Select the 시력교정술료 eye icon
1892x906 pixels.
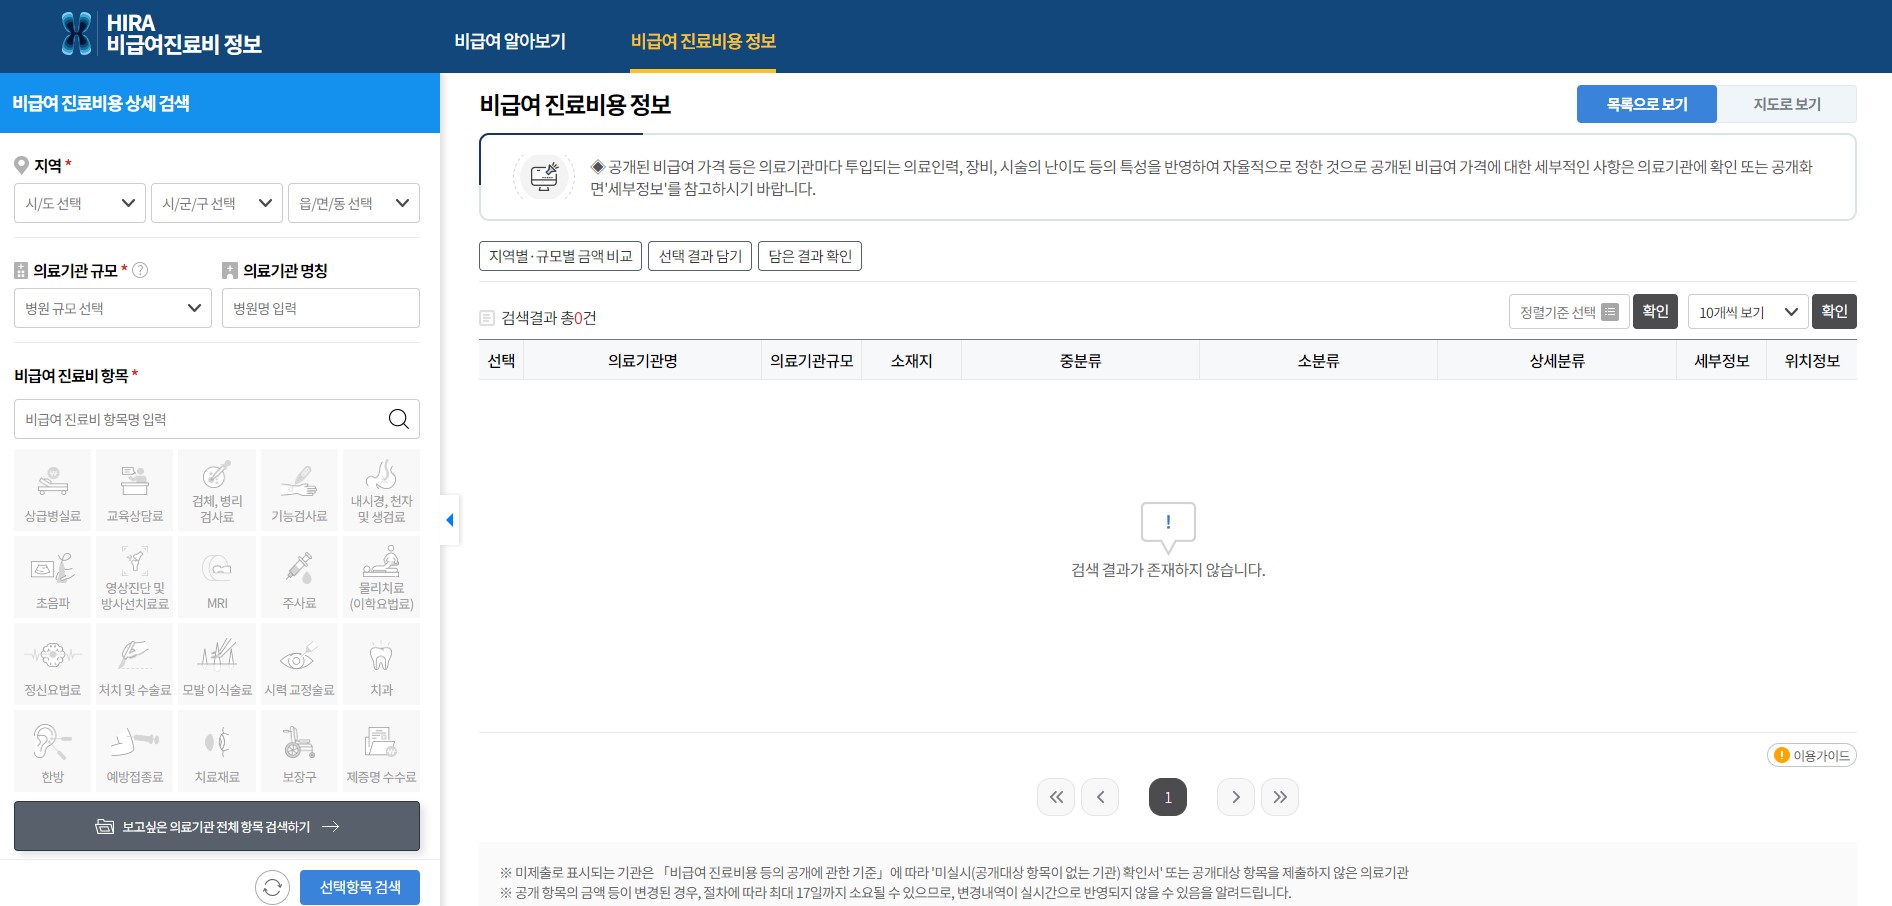pyautogui.click(x=299, y=662)
